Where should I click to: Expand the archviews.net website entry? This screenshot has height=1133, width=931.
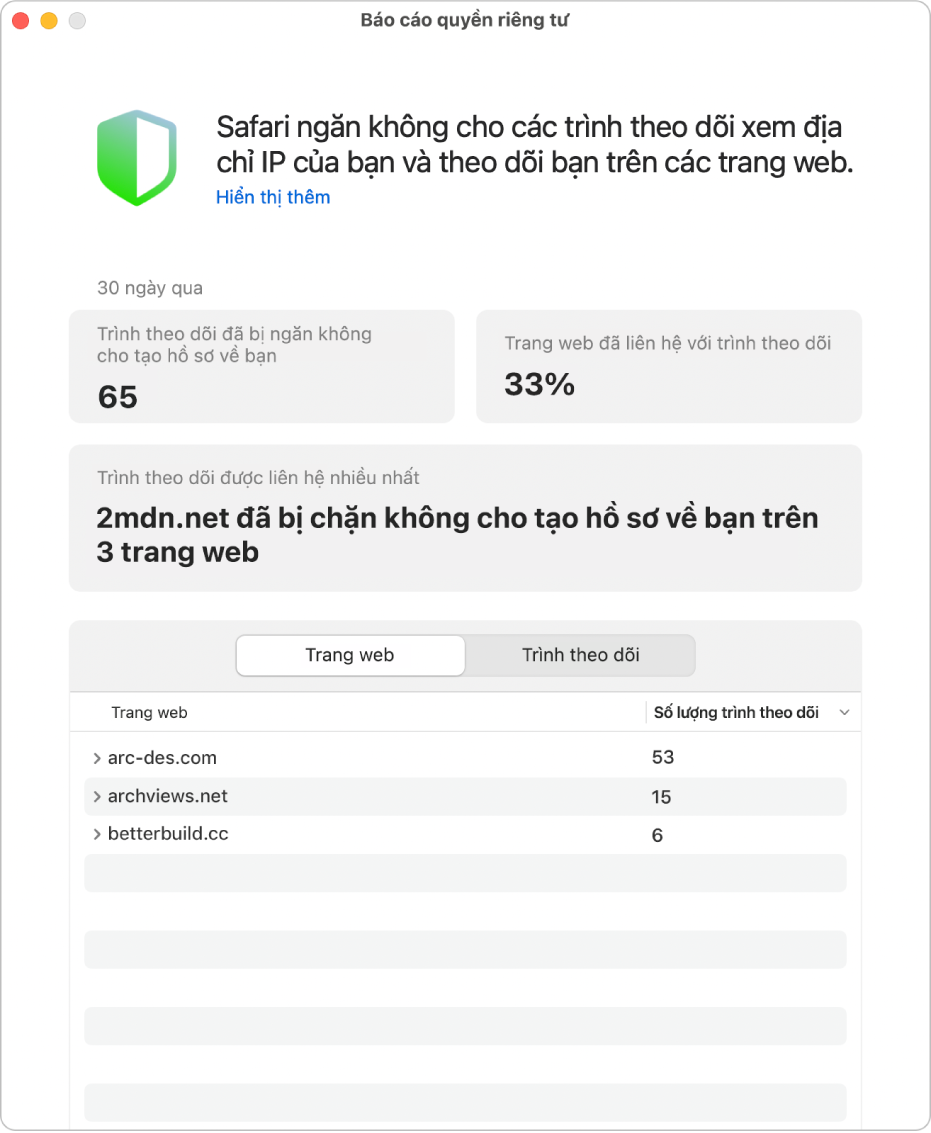(x=96, y=796)
